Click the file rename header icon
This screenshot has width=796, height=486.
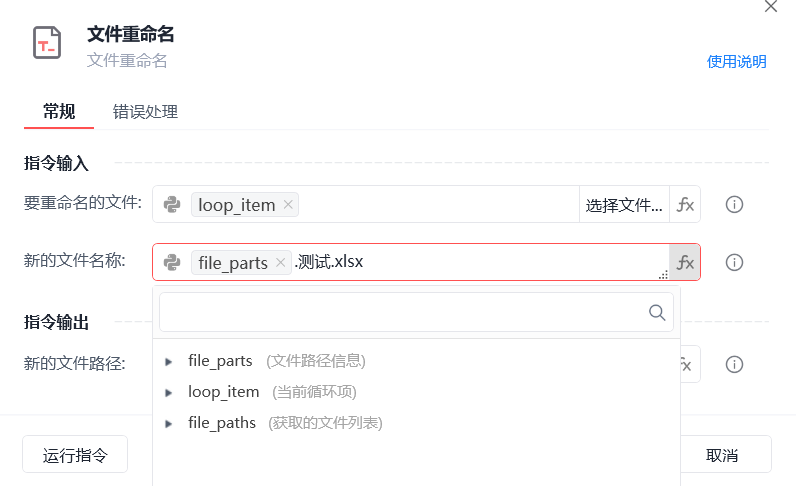point(47,42)
